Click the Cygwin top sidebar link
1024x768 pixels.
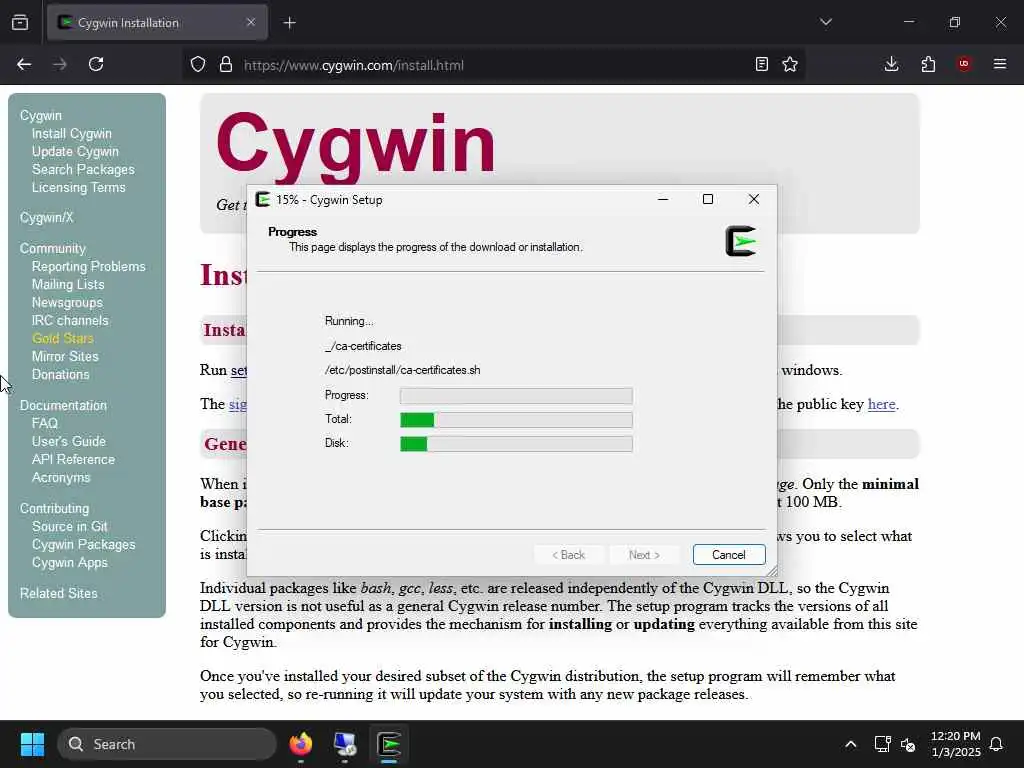pyautogui.click(x=40, y=116)
